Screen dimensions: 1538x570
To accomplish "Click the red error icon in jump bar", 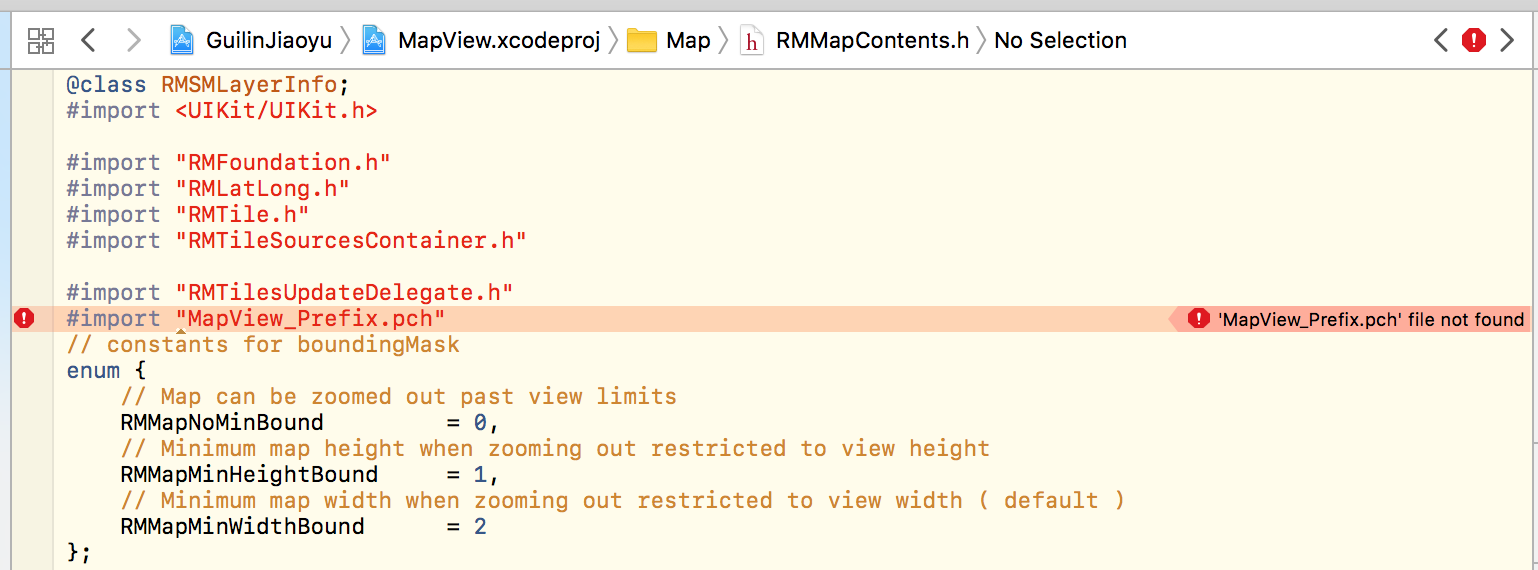I will pyautogui.click(x=1473, y=40).
